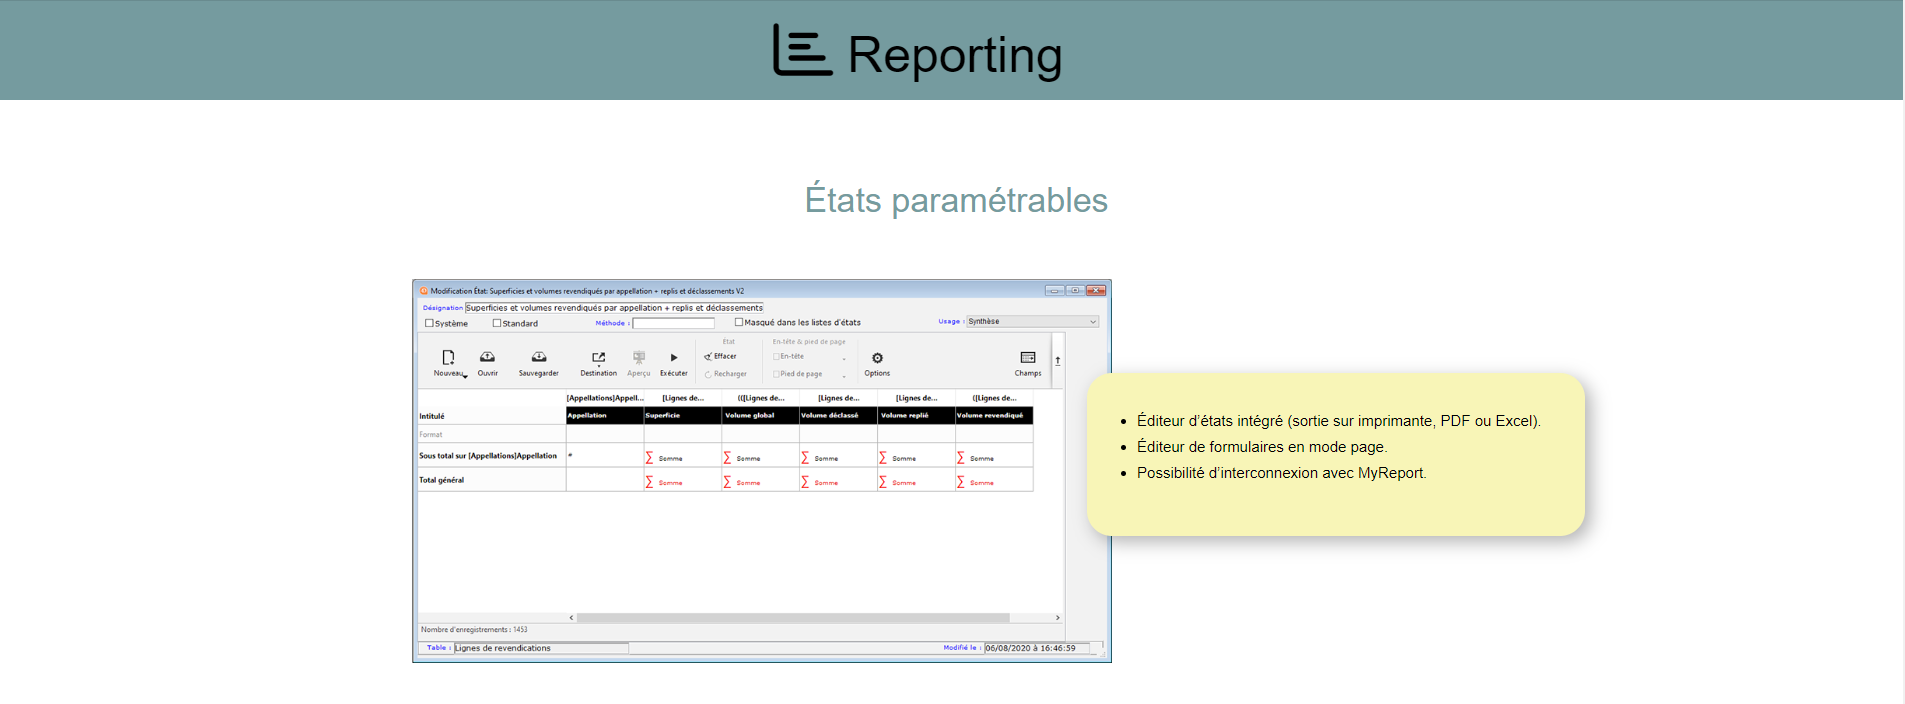The image size is (1905, 704).
Task: Click Somme sigma for Superficie in Sous total row
Action: coord(649,458)
